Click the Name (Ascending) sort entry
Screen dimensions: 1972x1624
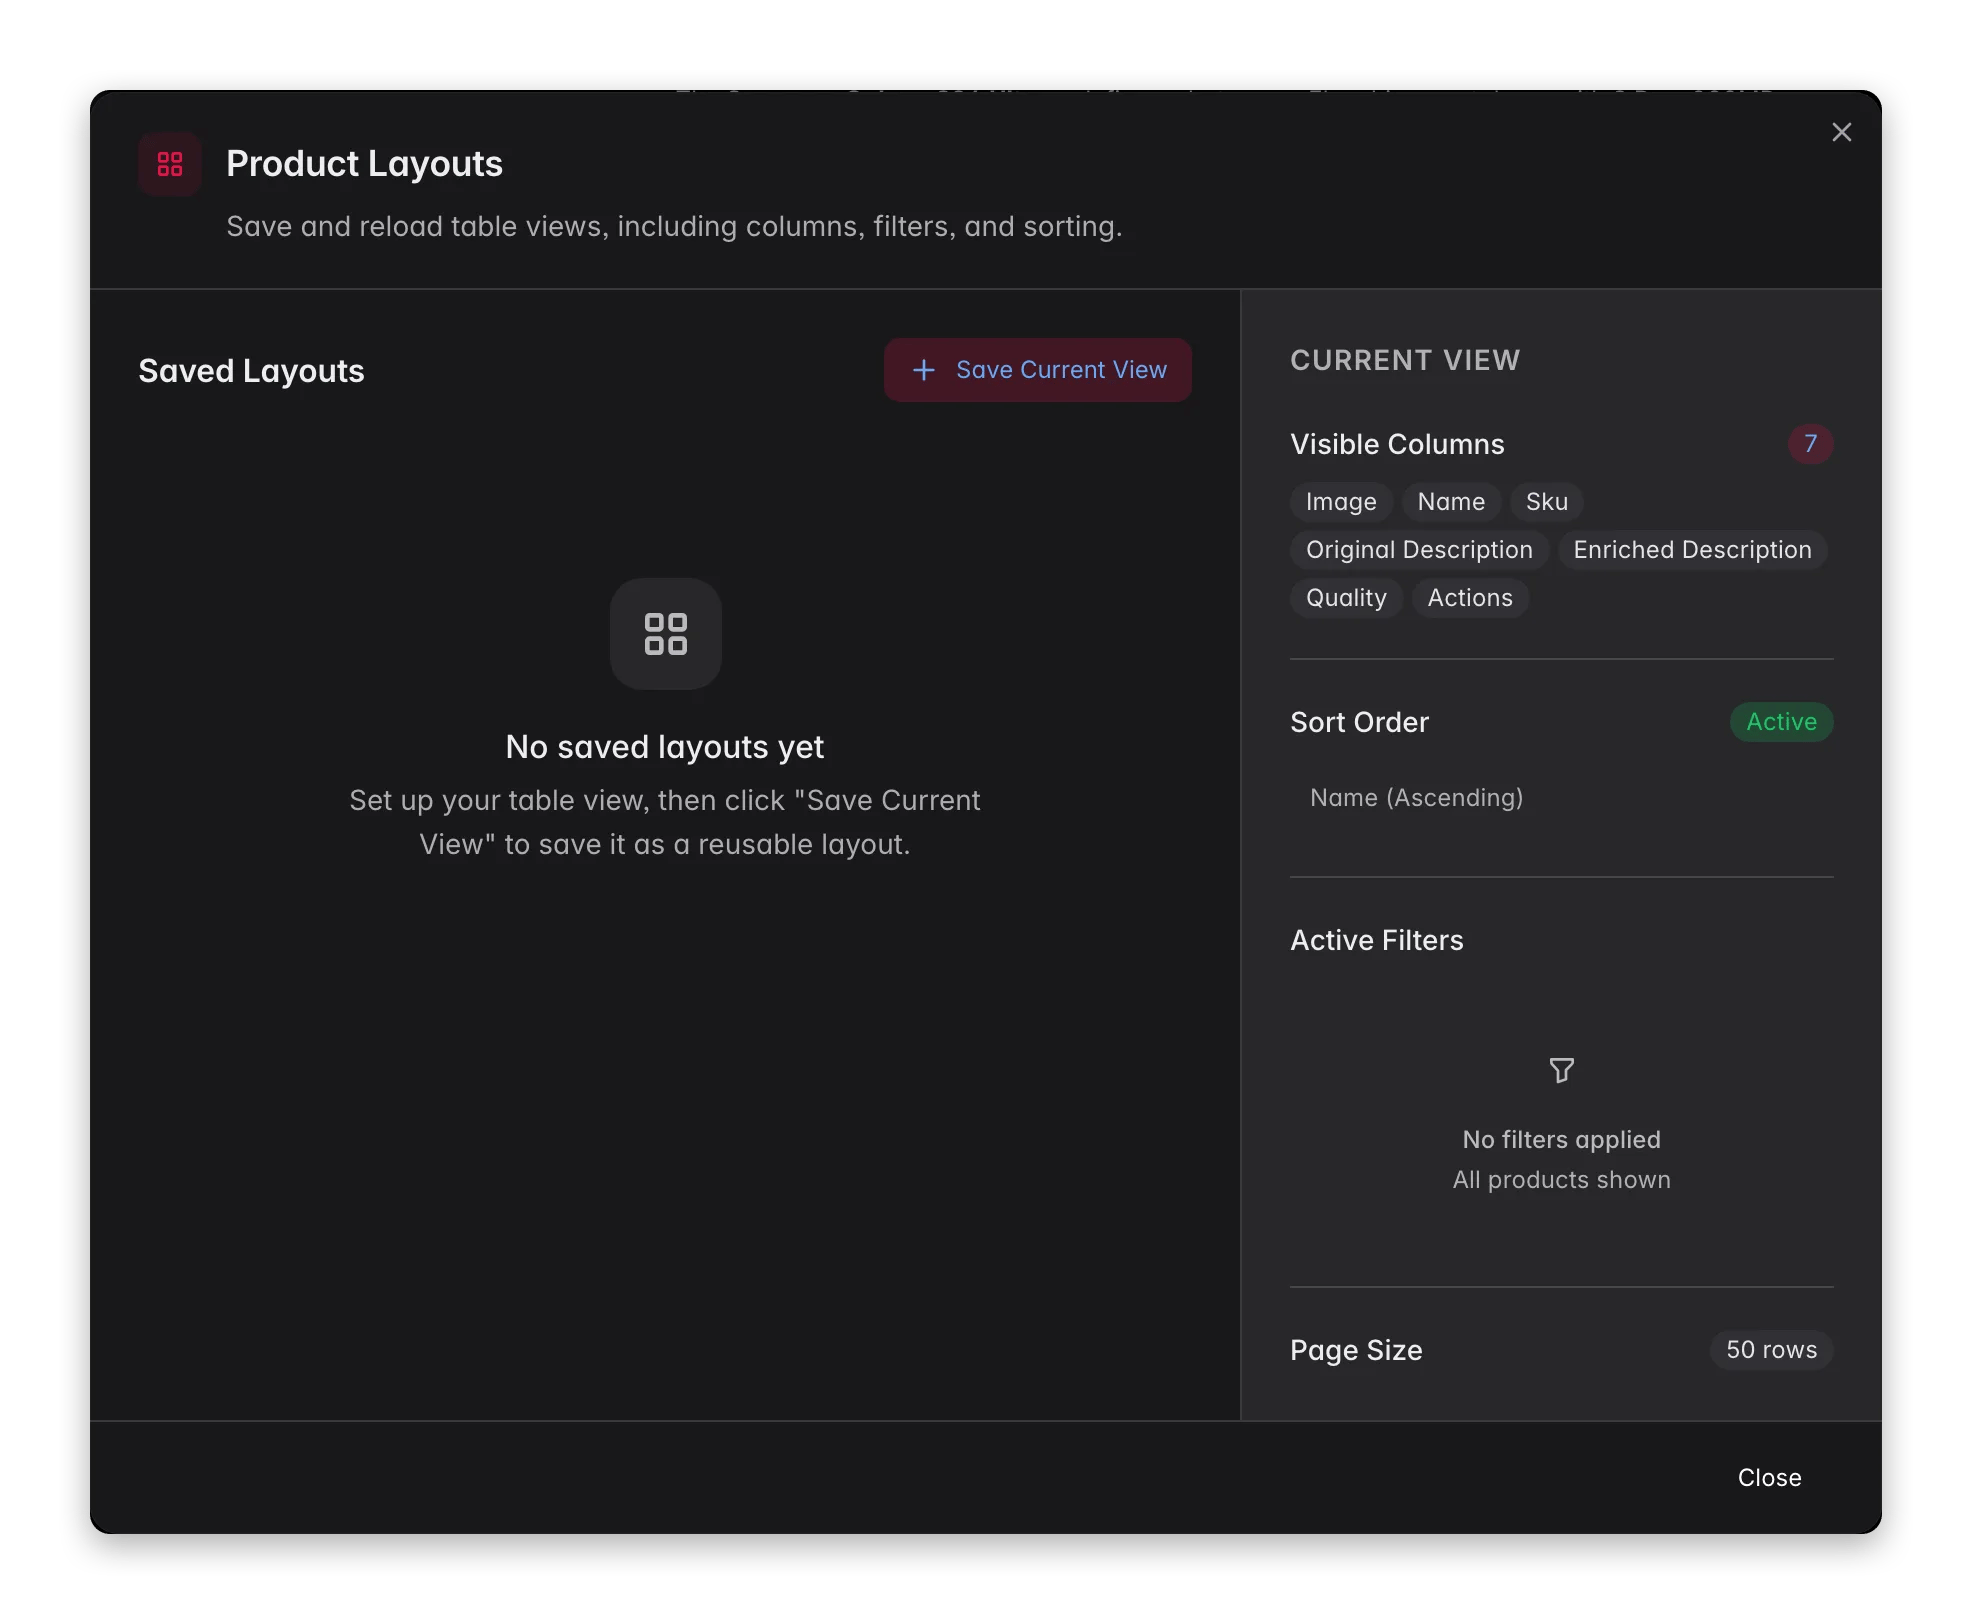pyautogui.click(x=1416, y=798)
